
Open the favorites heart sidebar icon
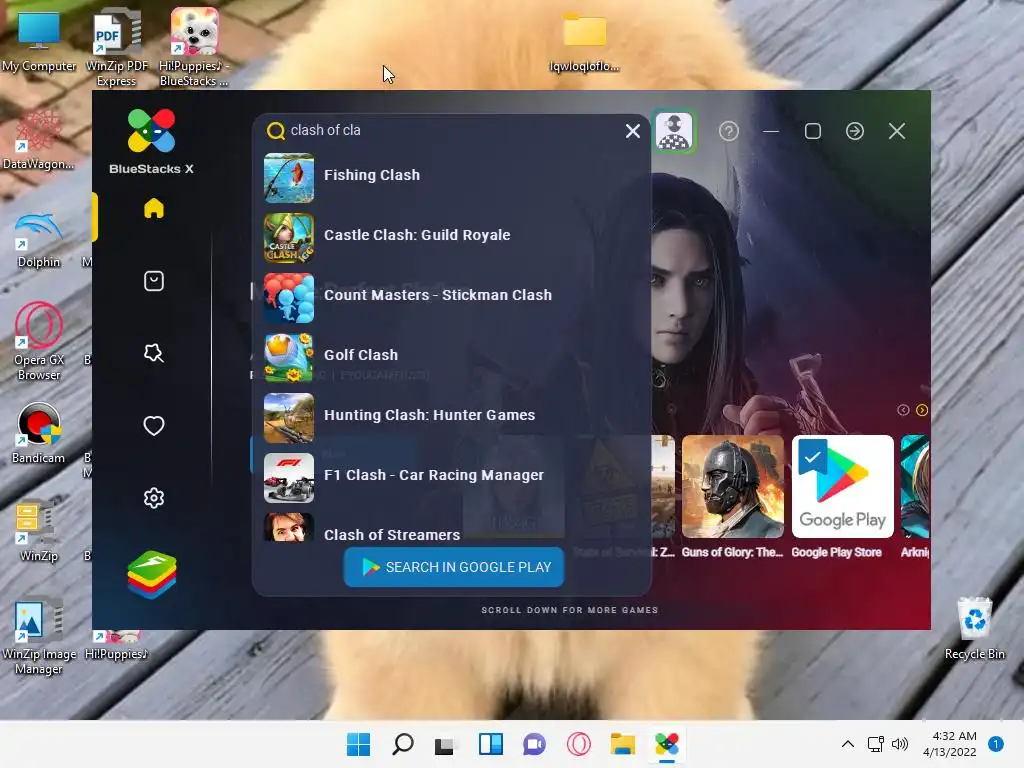[x=153, y=426]
